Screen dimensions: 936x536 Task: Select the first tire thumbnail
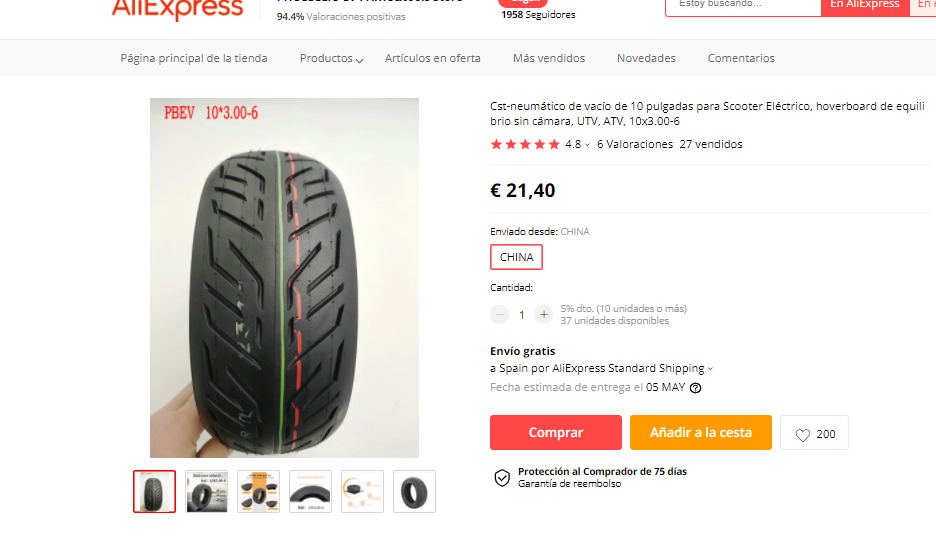pos(155,492)
